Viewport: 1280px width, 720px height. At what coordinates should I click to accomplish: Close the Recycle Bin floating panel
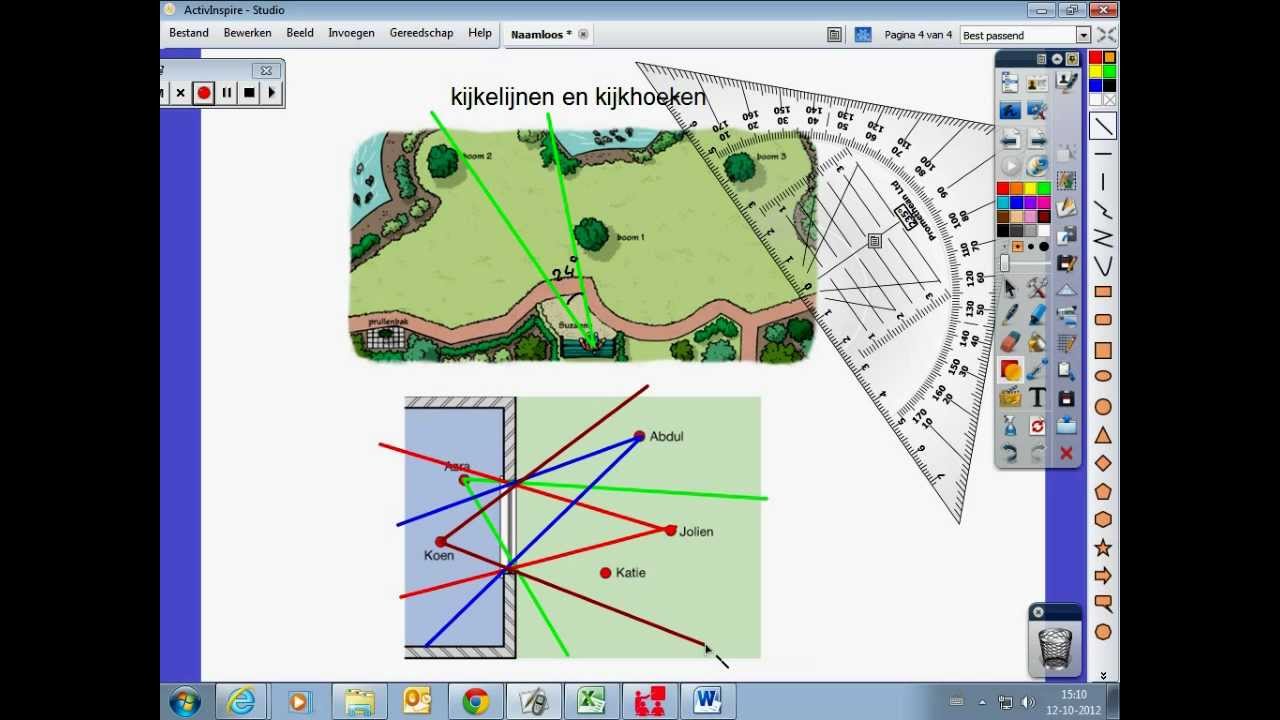point(1038,612)
